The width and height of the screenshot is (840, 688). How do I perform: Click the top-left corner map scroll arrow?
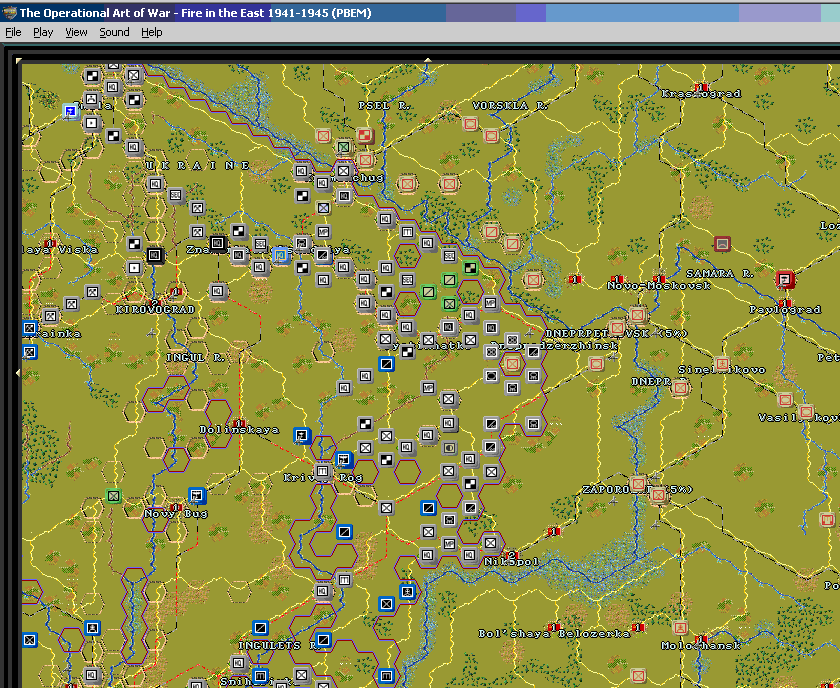[19, 61]
